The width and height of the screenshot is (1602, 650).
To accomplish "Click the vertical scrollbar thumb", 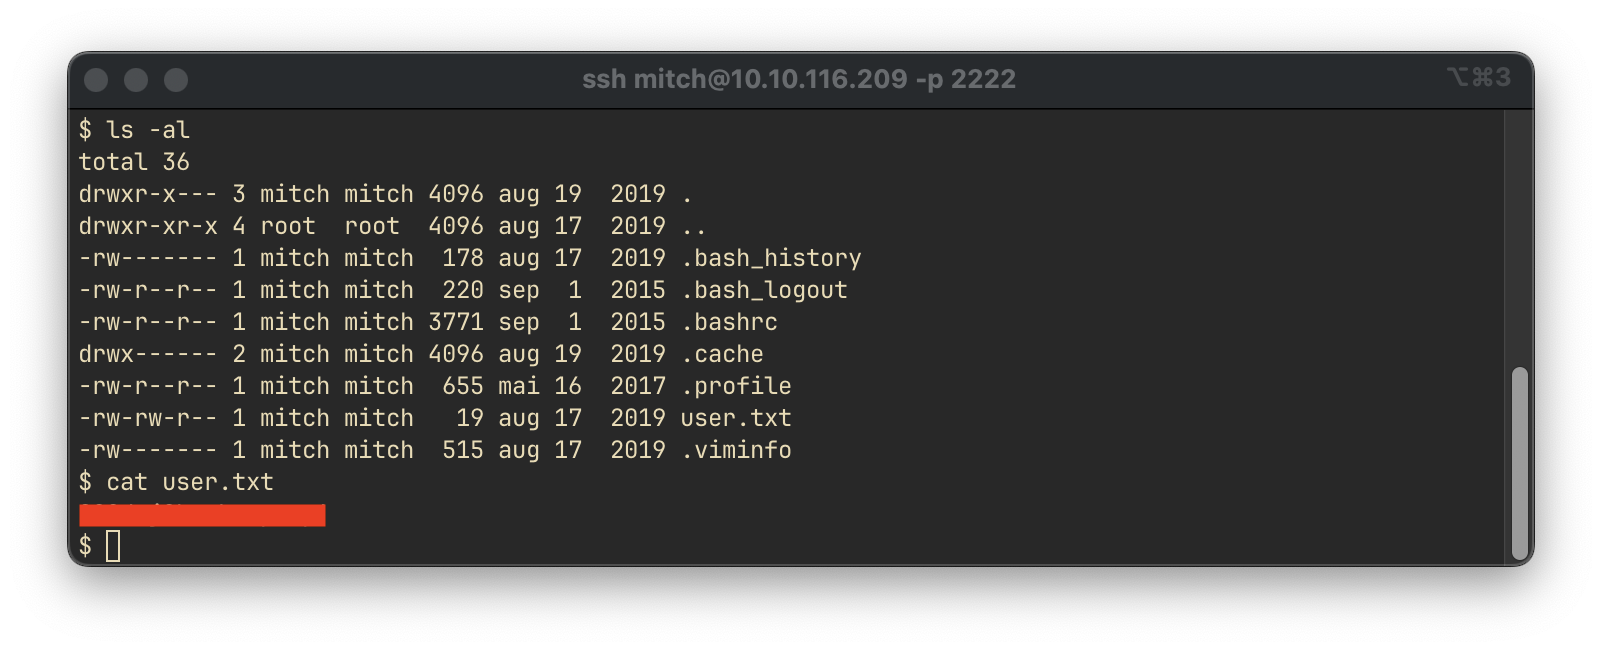I will (1520, 463).
